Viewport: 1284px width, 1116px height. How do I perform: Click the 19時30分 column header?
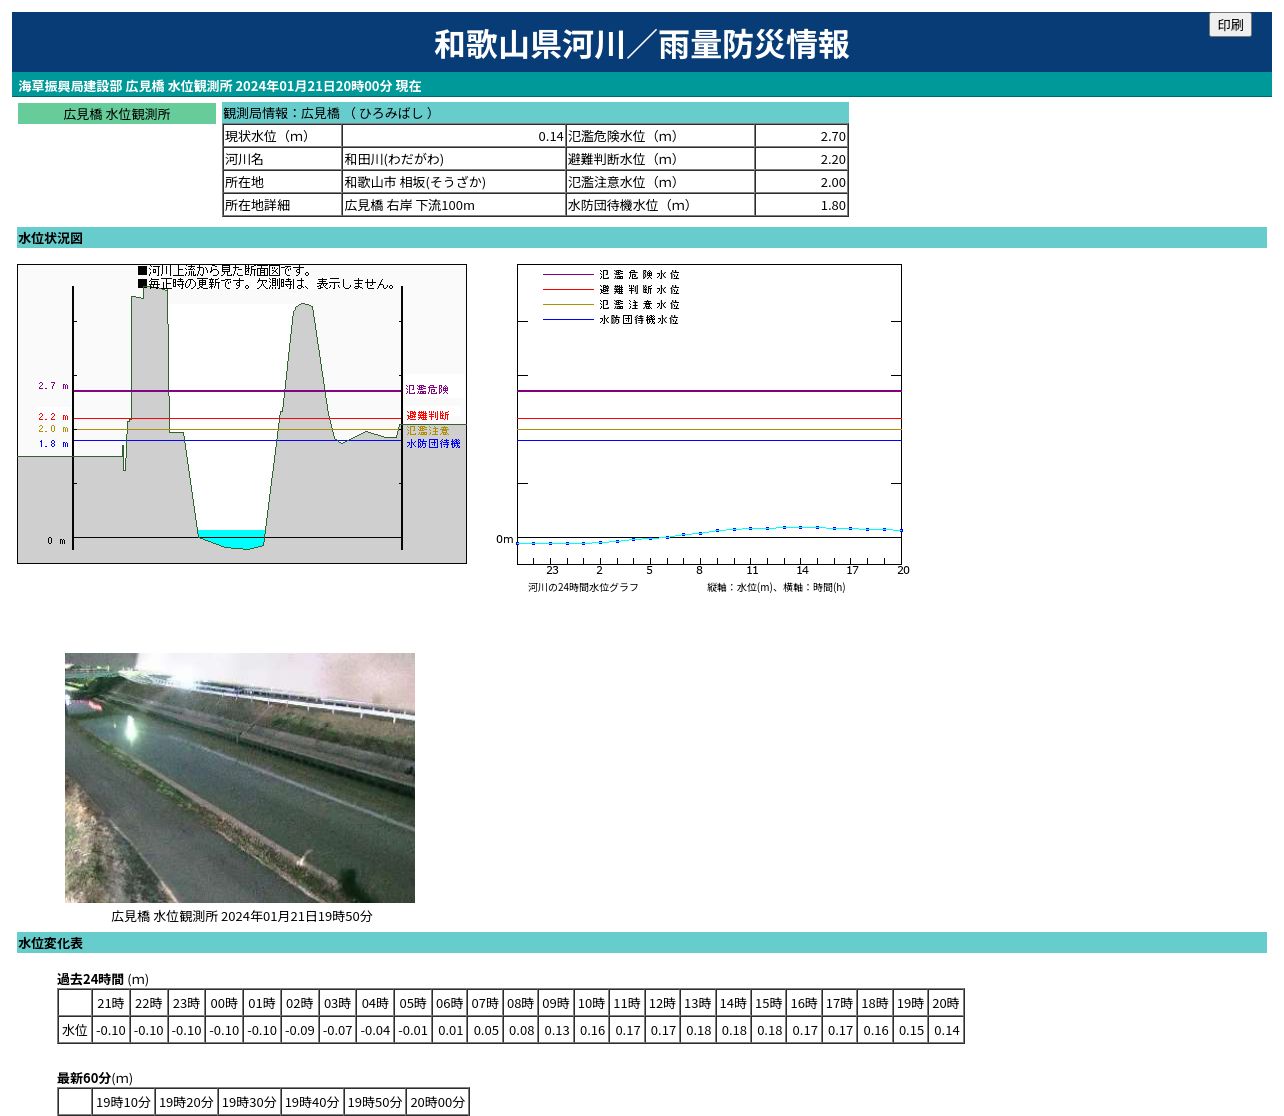pyautogui.click(x=250, y=1102)
